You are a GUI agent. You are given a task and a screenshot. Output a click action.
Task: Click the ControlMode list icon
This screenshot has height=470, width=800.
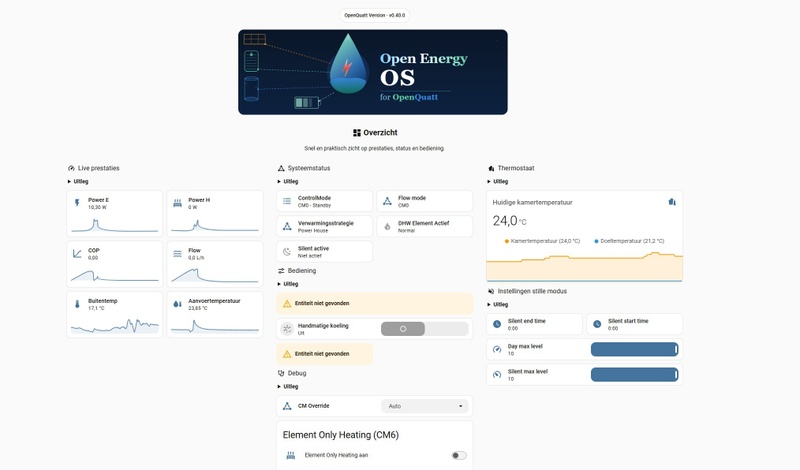point(287,201)
